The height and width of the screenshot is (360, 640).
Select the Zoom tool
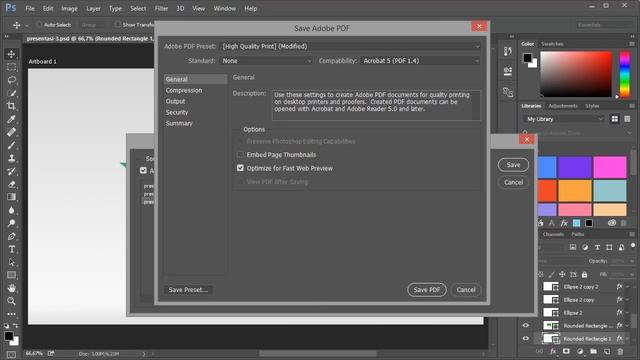[x=11, y=302]
